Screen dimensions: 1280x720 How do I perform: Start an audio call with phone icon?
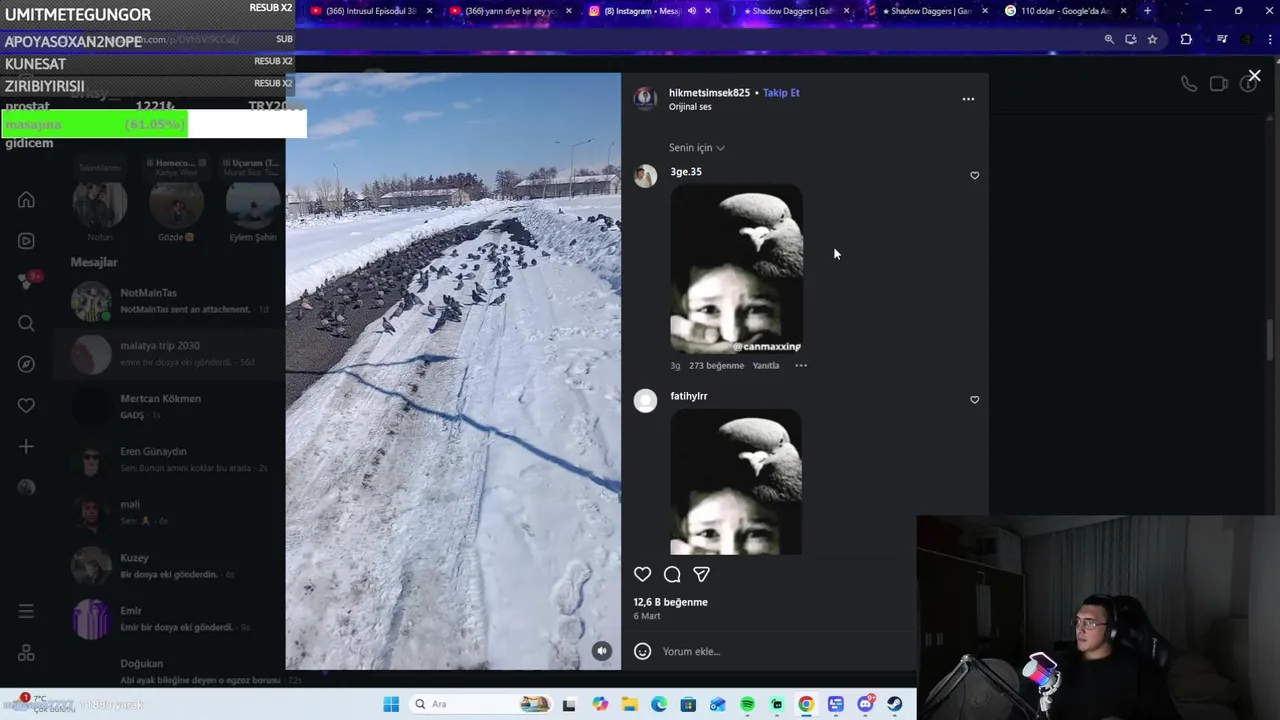[1188, 84]
